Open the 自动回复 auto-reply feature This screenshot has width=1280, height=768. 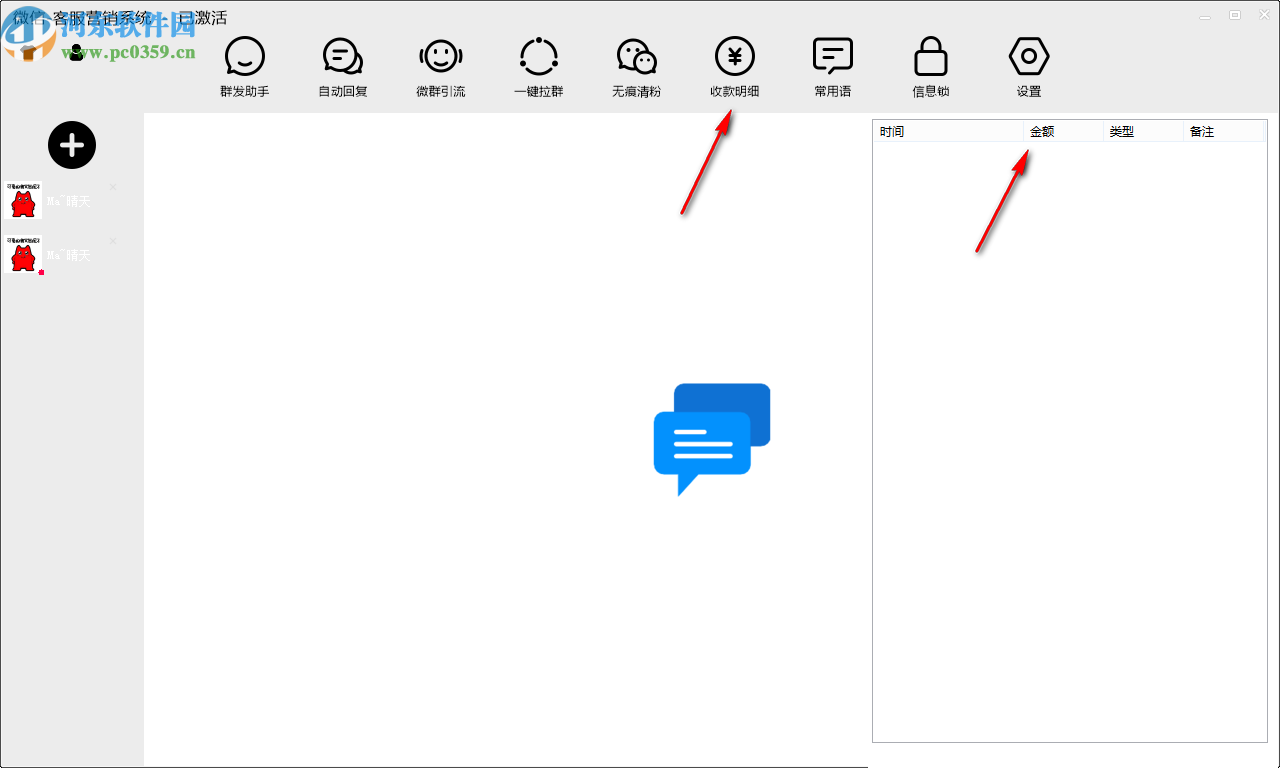tap(343, 67)
